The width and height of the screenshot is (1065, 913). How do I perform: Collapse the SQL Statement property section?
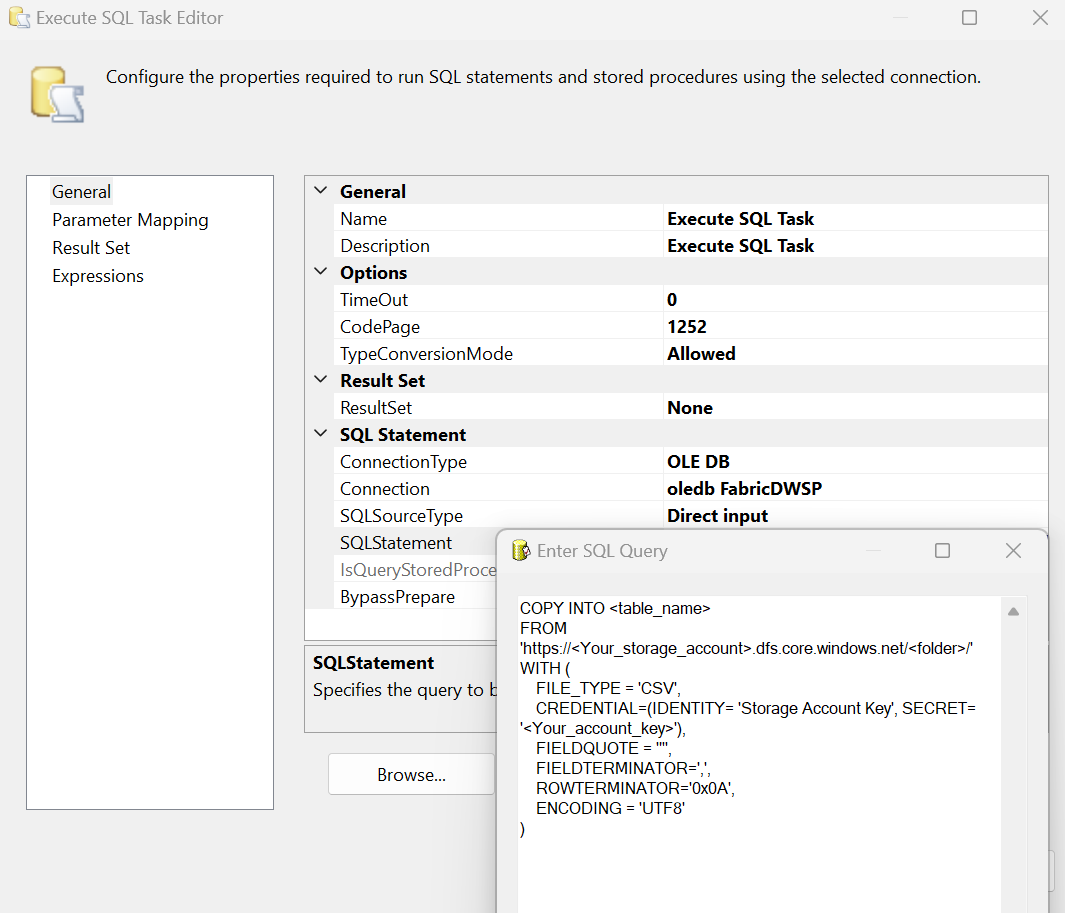click(320, 434)
